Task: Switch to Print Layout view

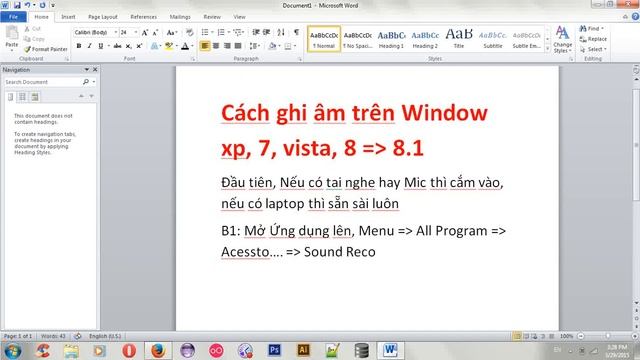Action: point(517,336)
